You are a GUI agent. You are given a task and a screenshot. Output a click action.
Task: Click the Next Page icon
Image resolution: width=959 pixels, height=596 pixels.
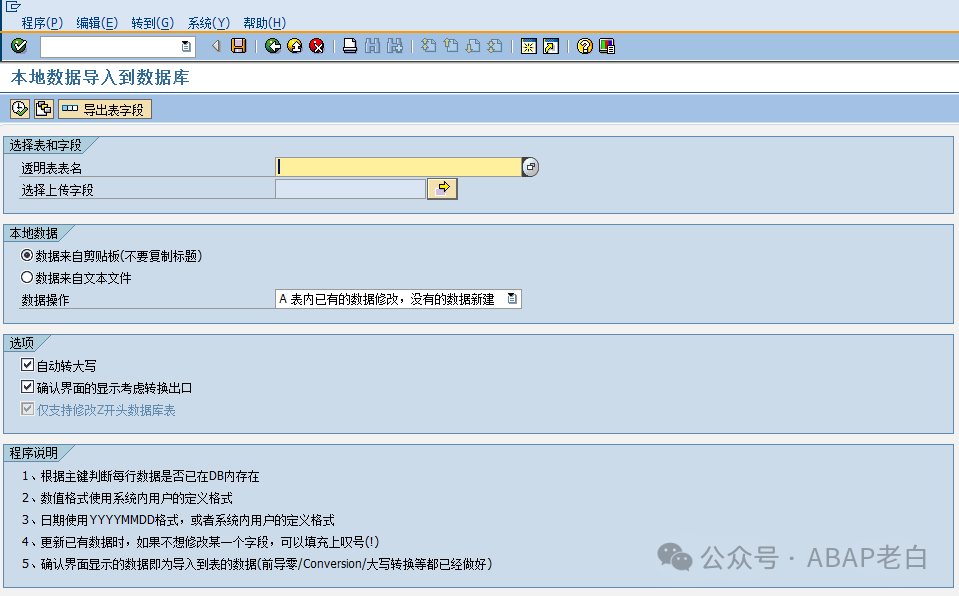[x=473, y=46]
